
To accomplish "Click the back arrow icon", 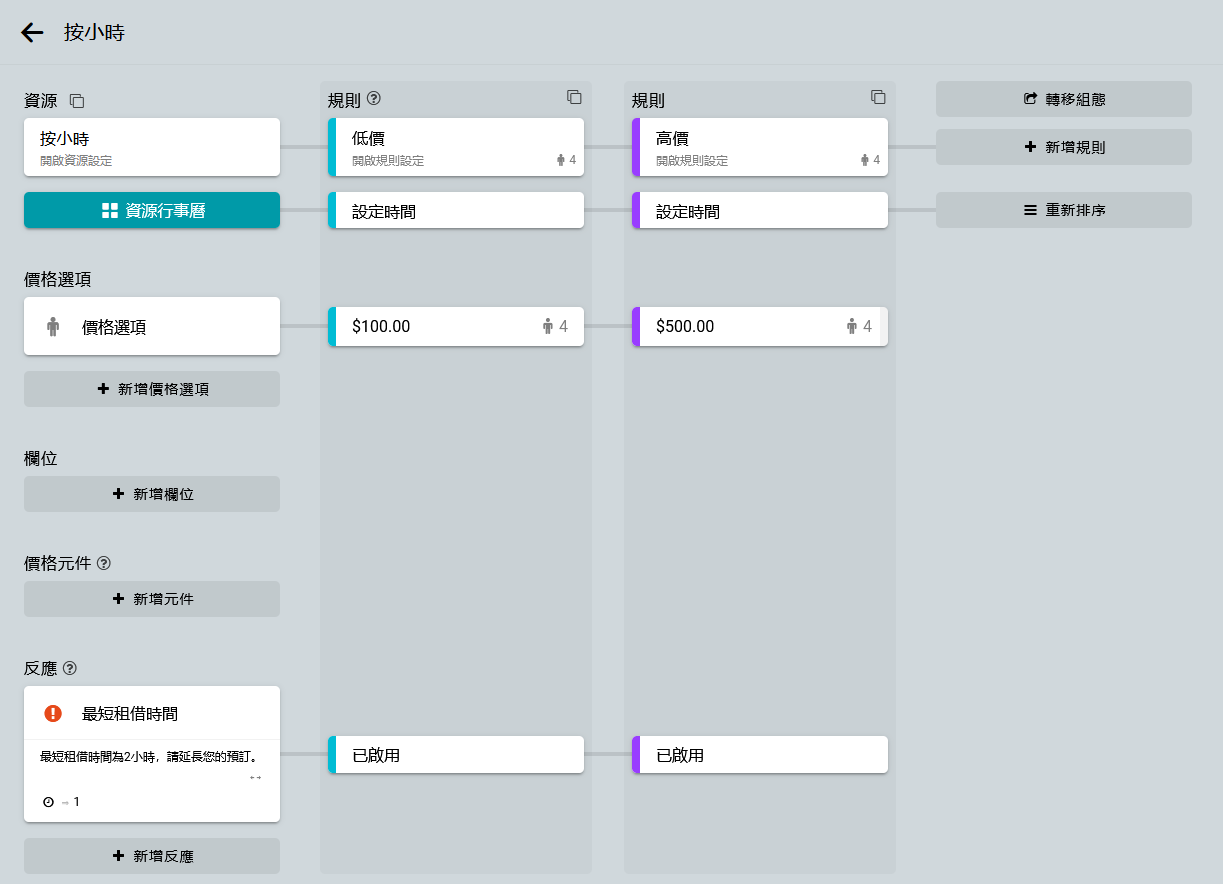I will tap(32, 33).
